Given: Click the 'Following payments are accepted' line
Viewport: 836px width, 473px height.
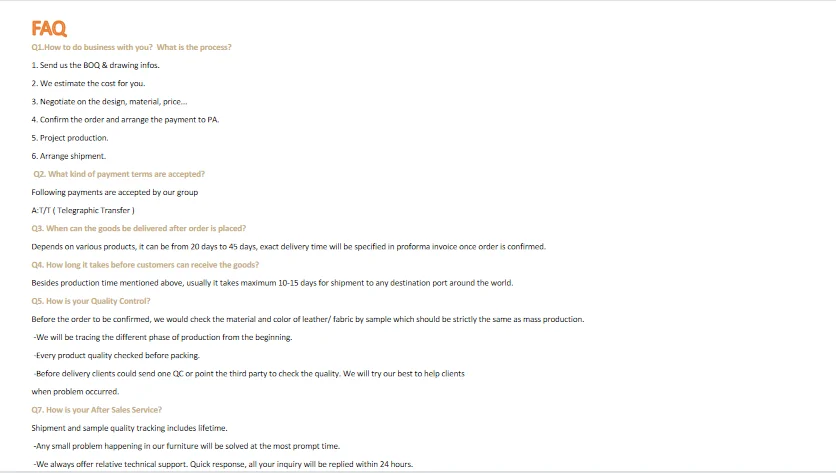Looking at the screenshot, I should [115, 192].
